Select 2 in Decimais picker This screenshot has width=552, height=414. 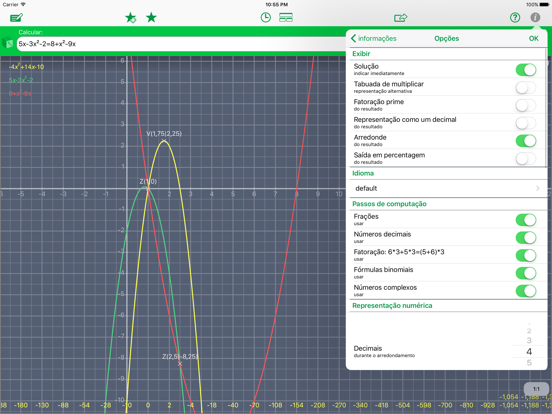529,331
